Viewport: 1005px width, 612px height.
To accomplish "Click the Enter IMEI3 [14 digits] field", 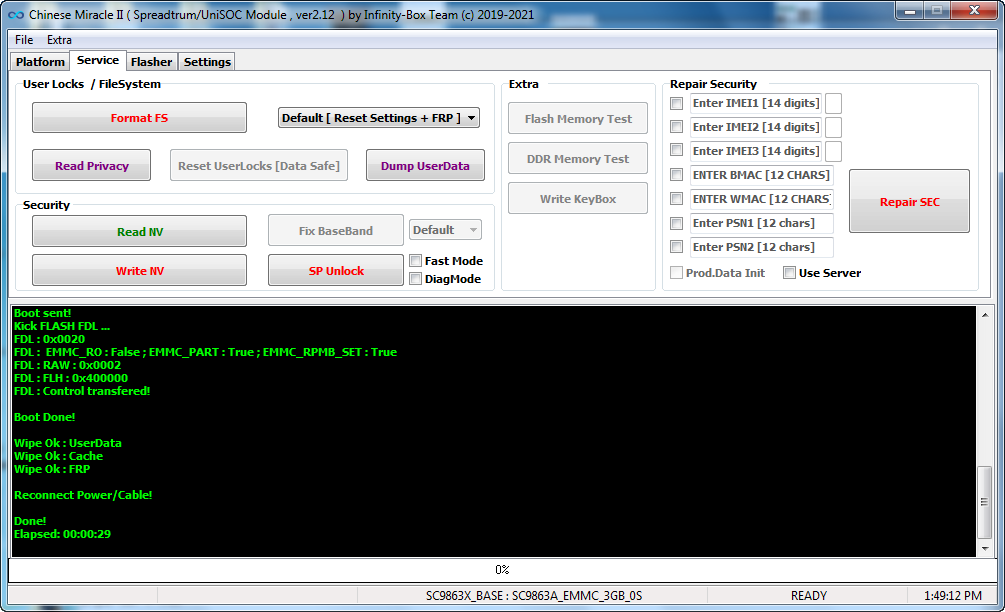I will (x=756, y=151).
